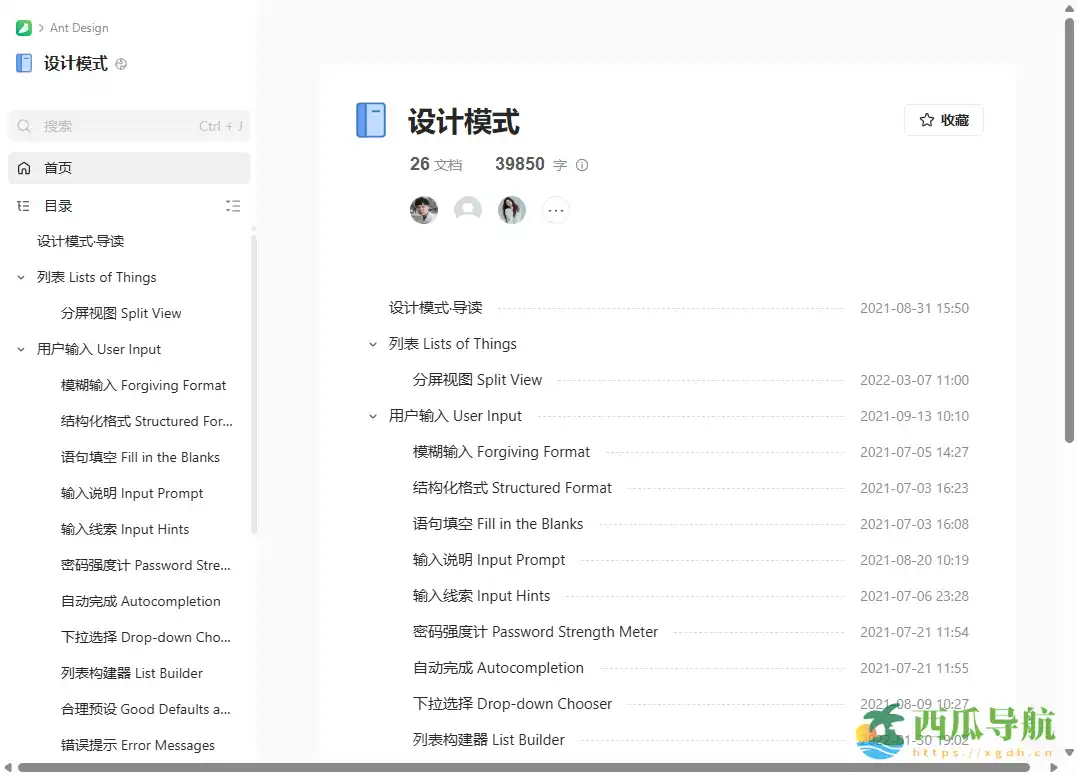This screenshot has width=1077, height=775.
Task: Click the collapse-all icon at right of 目录 row
Action: [x=234, y=206]
